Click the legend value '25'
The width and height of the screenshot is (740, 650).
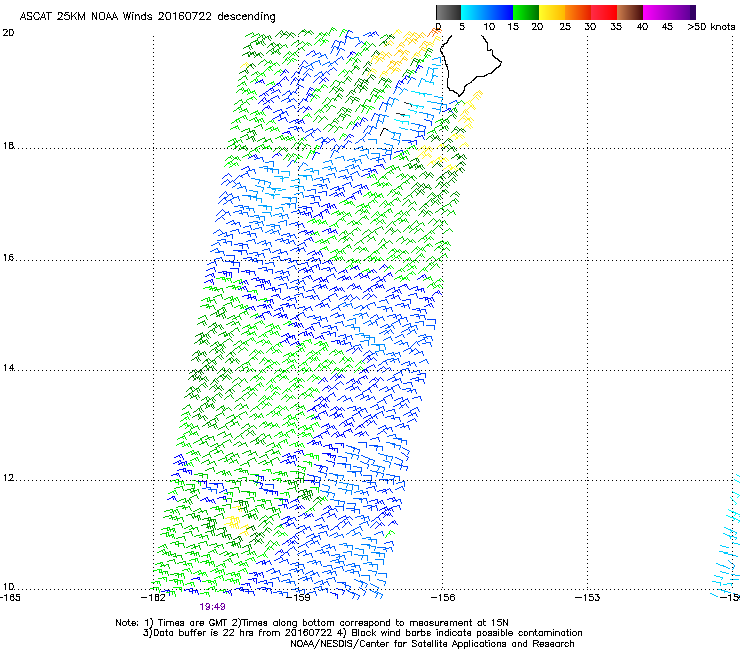[565, 27]
